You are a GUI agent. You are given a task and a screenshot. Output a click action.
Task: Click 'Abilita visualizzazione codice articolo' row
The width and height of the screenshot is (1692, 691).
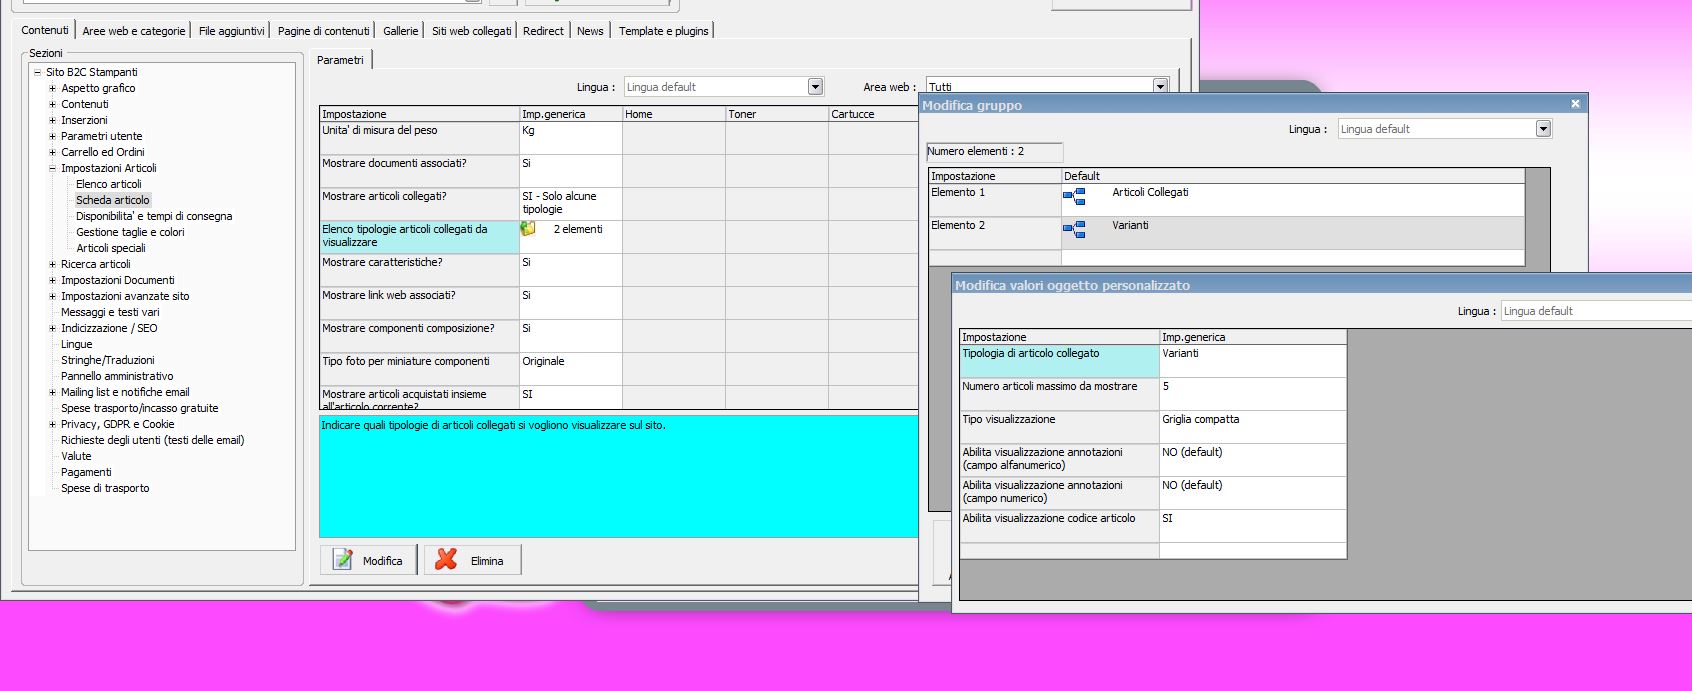[1153, 526]
